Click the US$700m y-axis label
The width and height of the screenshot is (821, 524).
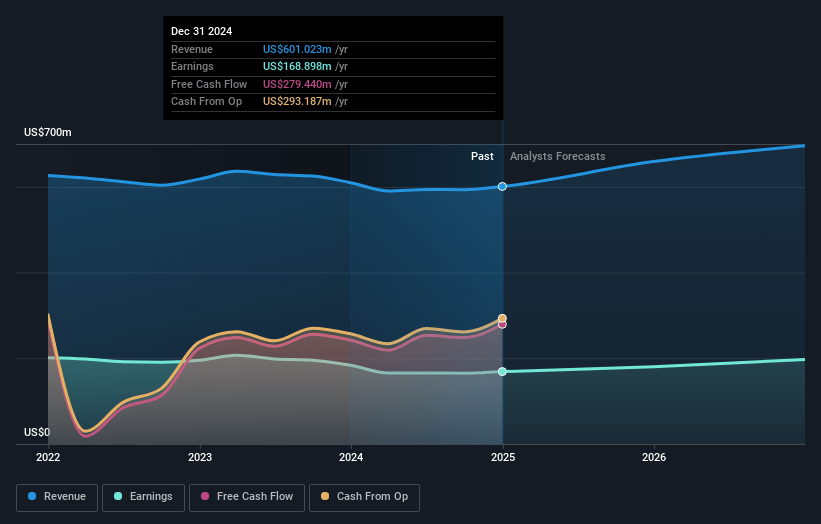[x=48, y=132]
